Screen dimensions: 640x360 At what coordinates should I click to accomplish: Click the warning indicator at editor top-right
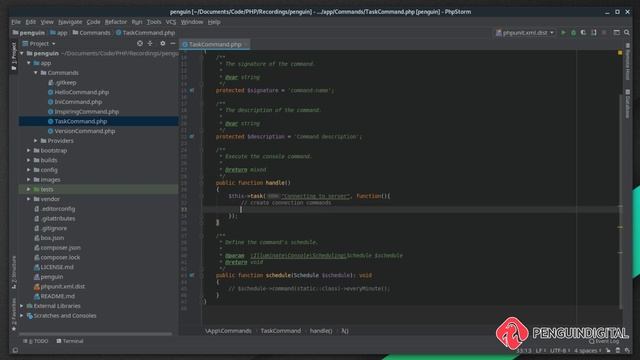620,53
